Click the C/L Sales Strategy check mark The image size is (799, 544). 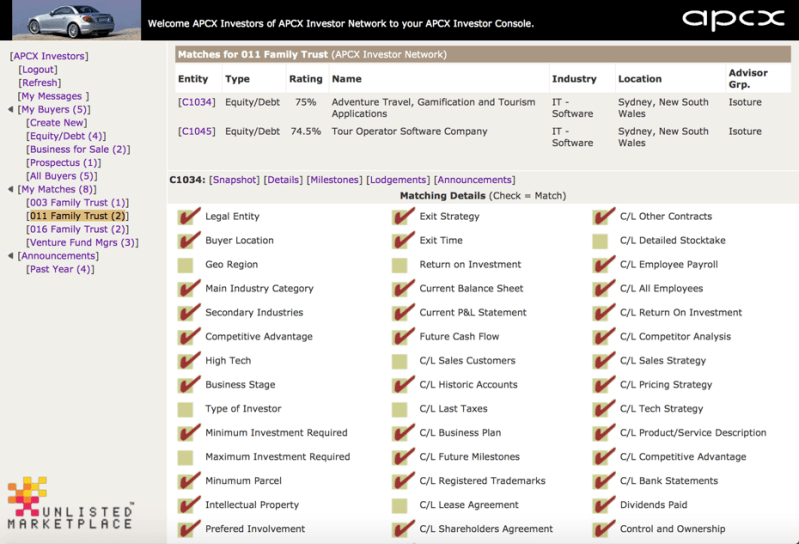pos(604,360)
